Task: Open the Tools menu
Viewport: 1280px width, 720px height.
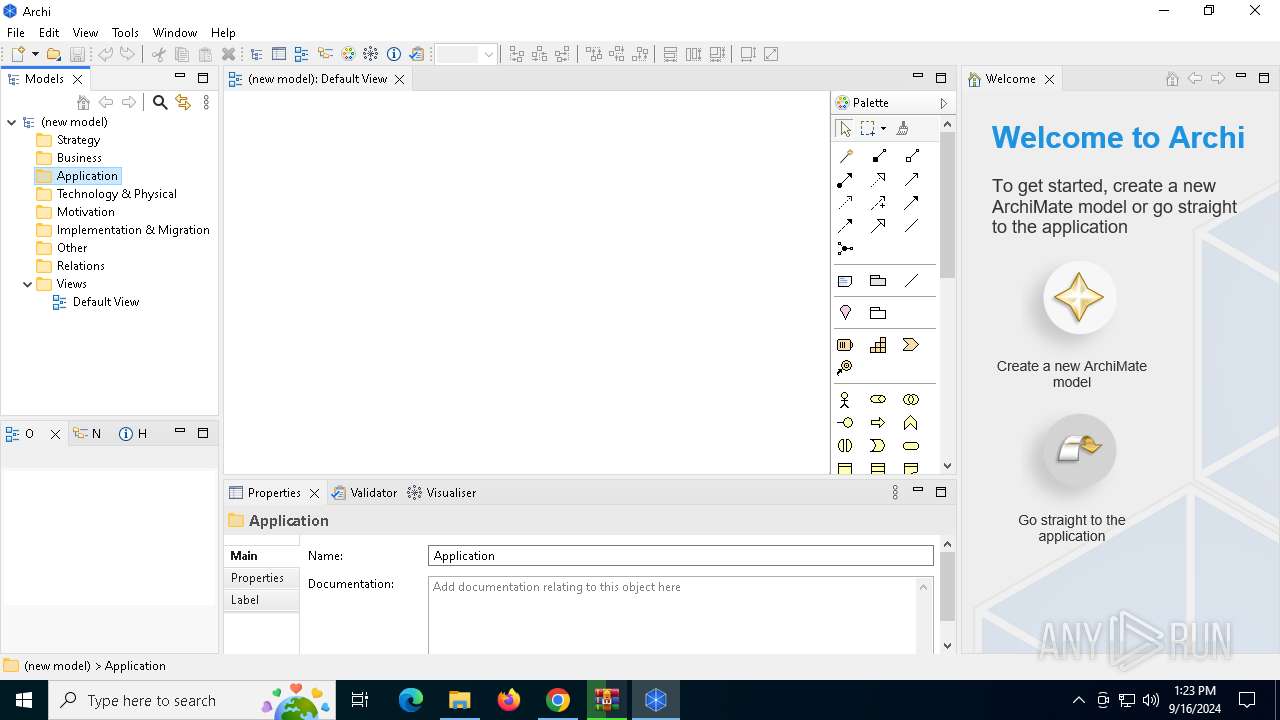Action: (125, 32)
